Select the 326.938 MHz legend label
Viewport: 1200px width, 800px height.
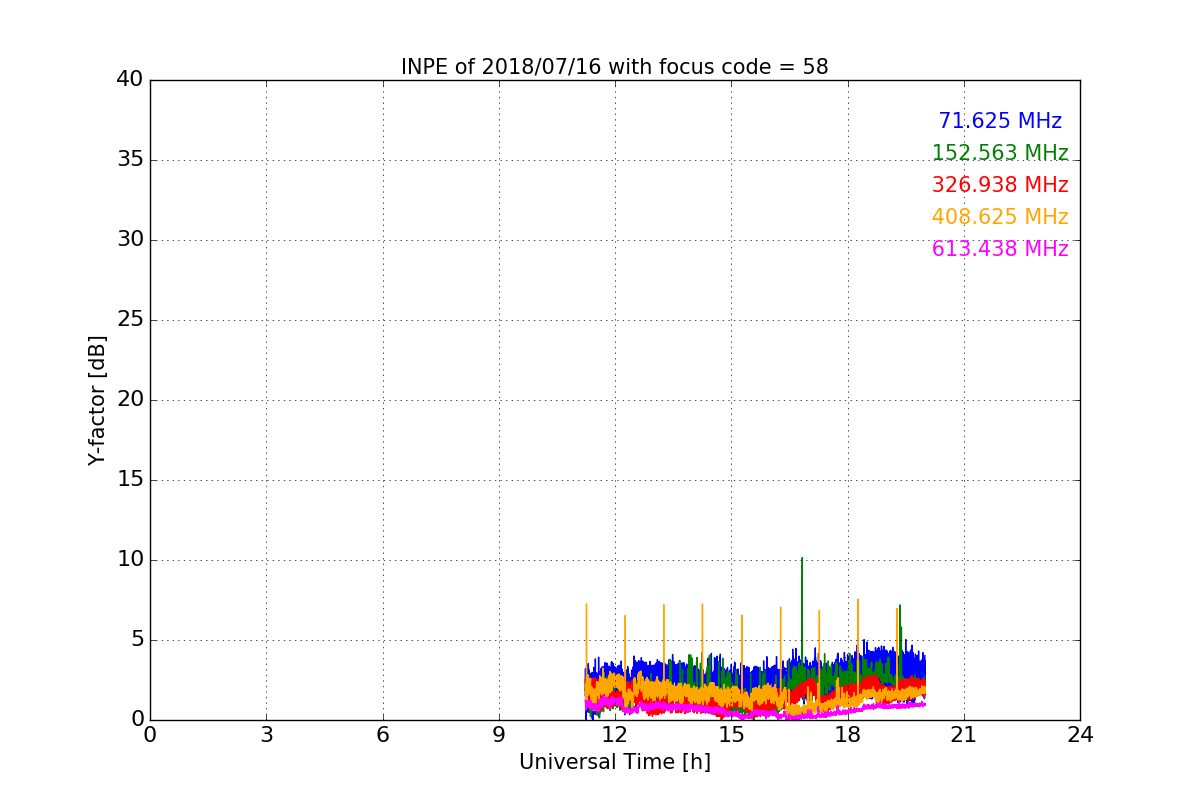pos(1000,185)
